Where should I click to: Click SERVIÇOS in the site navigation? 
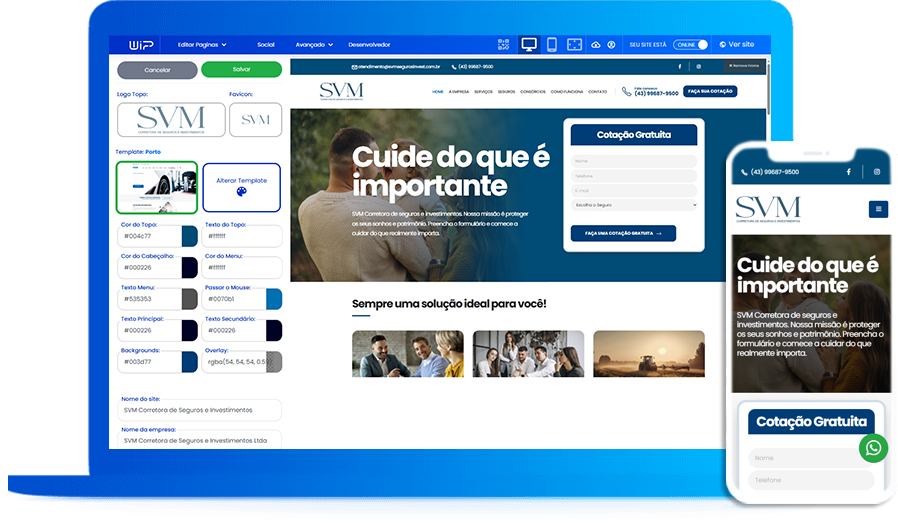click(483, 92)
